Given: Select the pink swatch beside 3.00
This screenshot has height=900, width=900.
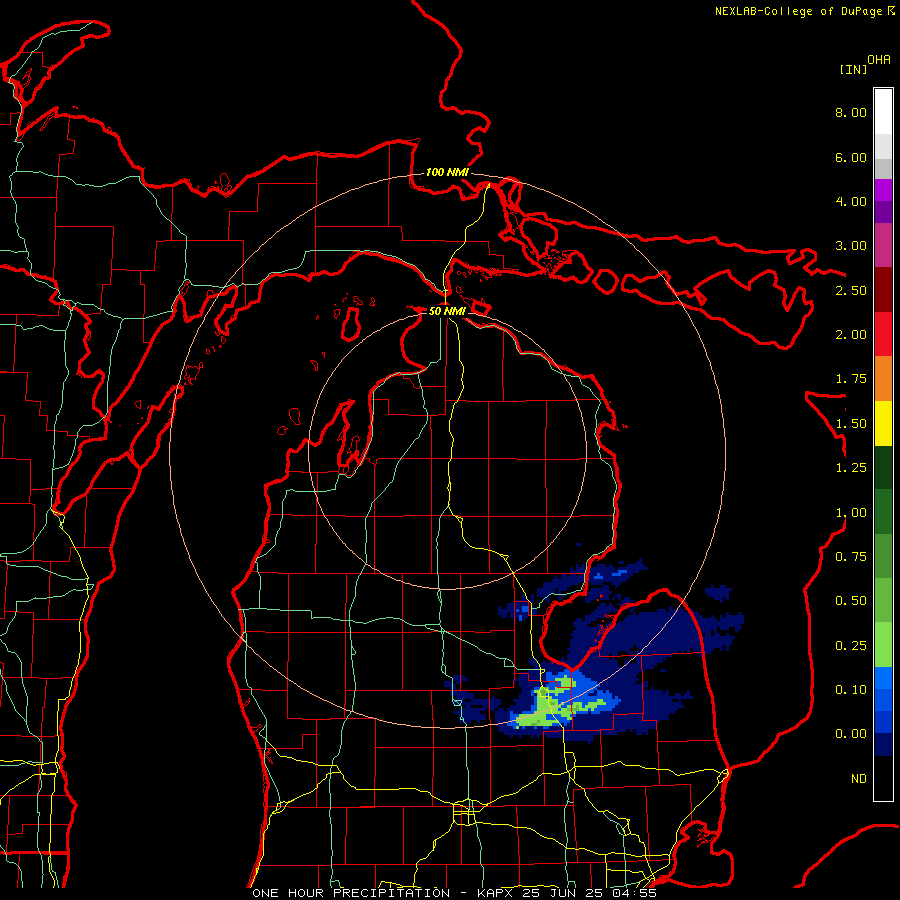Looking at the screenshot, I should click(x=883, y=245).
